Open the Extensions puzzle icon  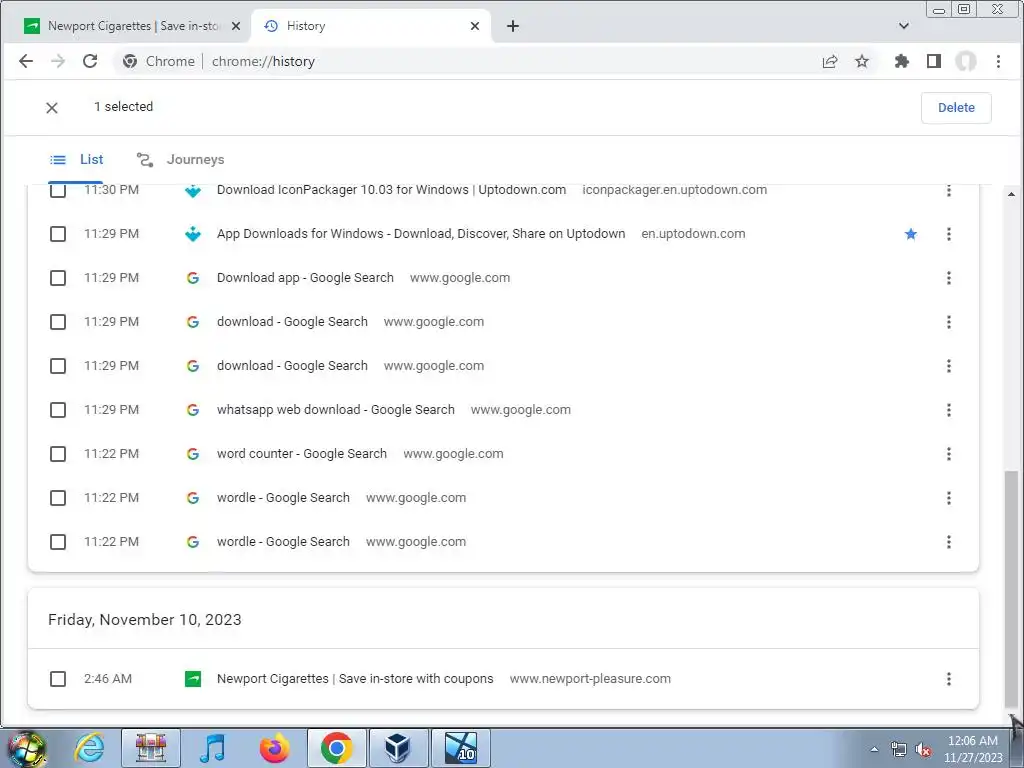(x=901, y=61)
